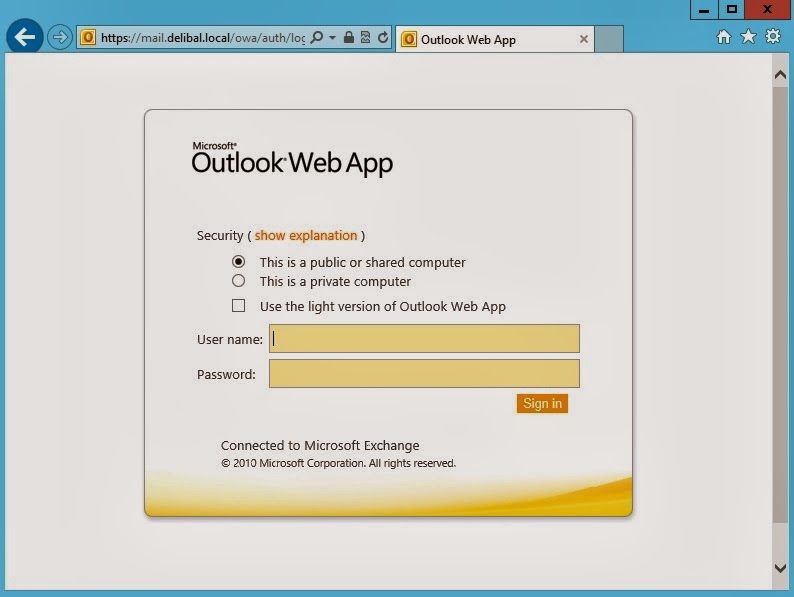
Task: Open the Tools gear icon
Action: point(772,37)
